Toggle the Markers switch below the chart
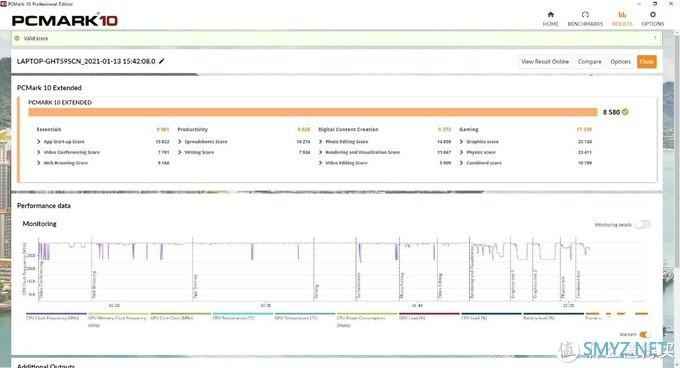 644,334
